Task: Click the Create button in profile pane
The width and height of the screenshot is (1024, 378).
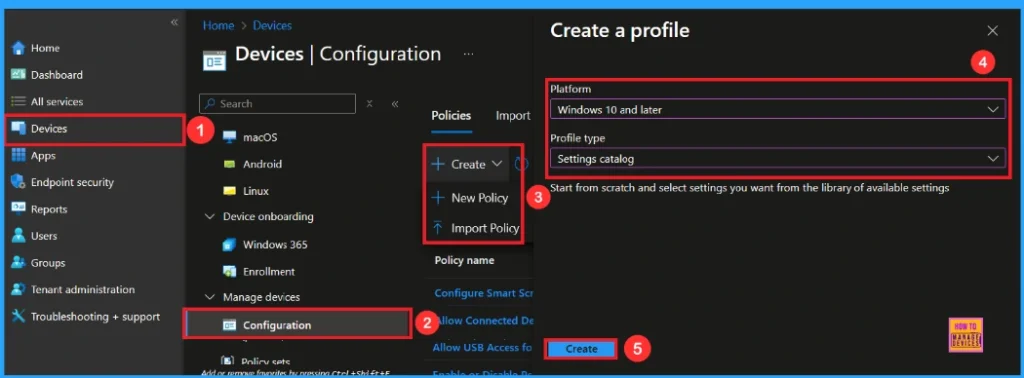Action: (x=581, y=349)
